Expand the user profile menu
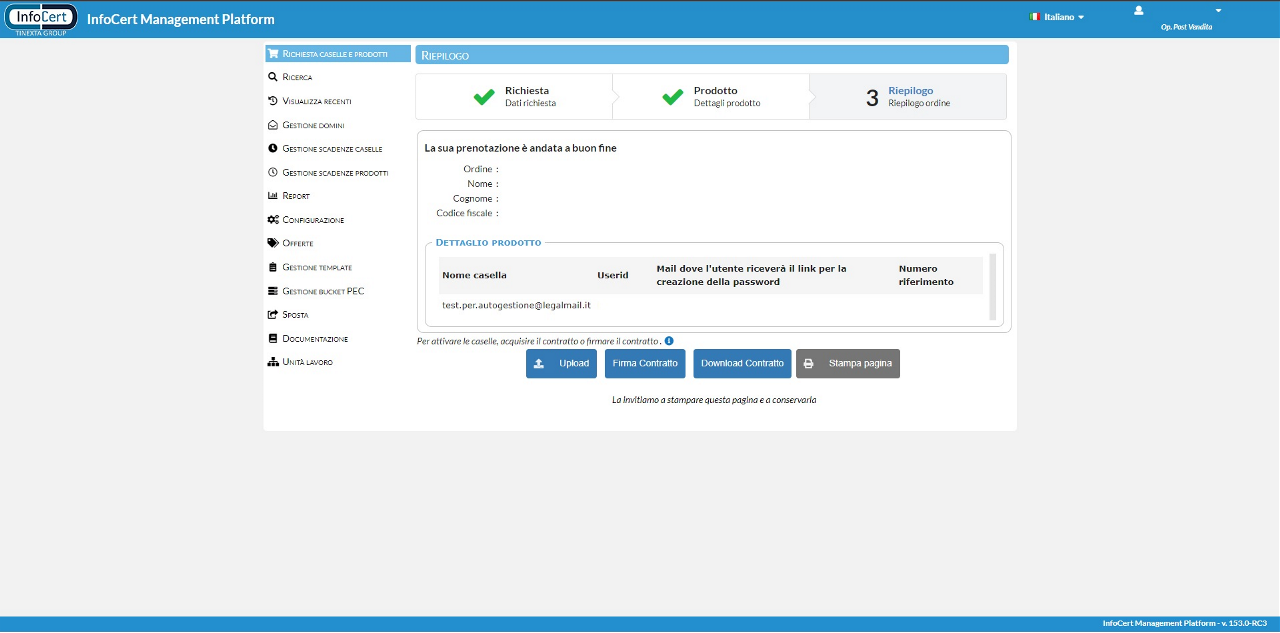Screen dimensions: 1280x633 [1138, 11]
